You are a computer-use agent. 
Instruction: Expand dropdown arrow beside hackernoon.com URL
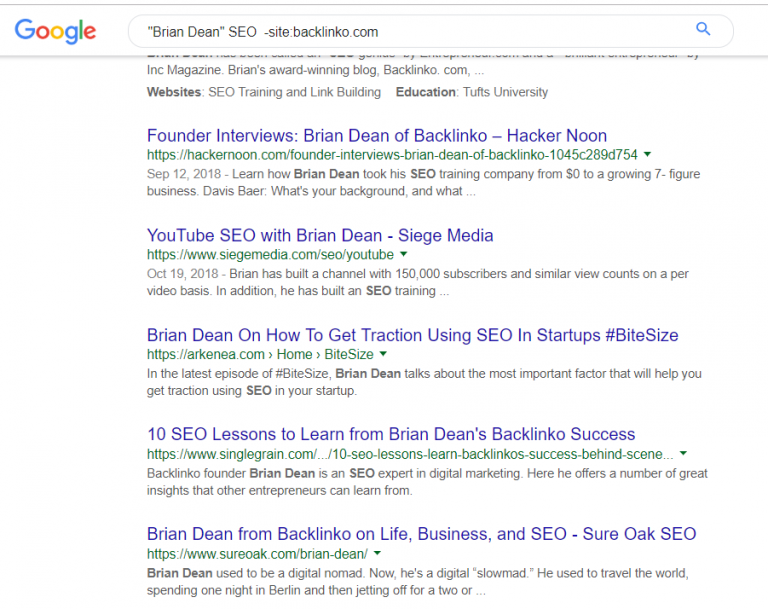pos(648,155)
